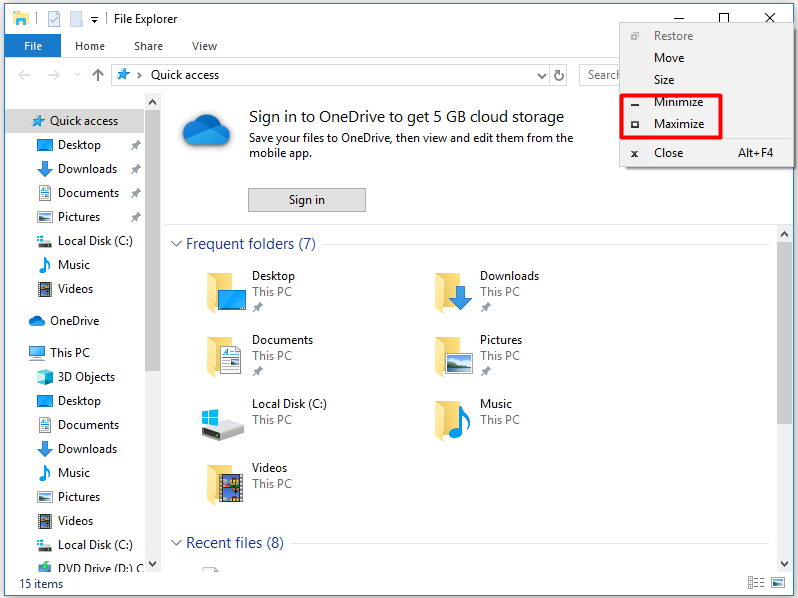Choose Move from the window menu
Image resolution: width=798 pixels, height=598 pixels.
(x=706, y=58)
